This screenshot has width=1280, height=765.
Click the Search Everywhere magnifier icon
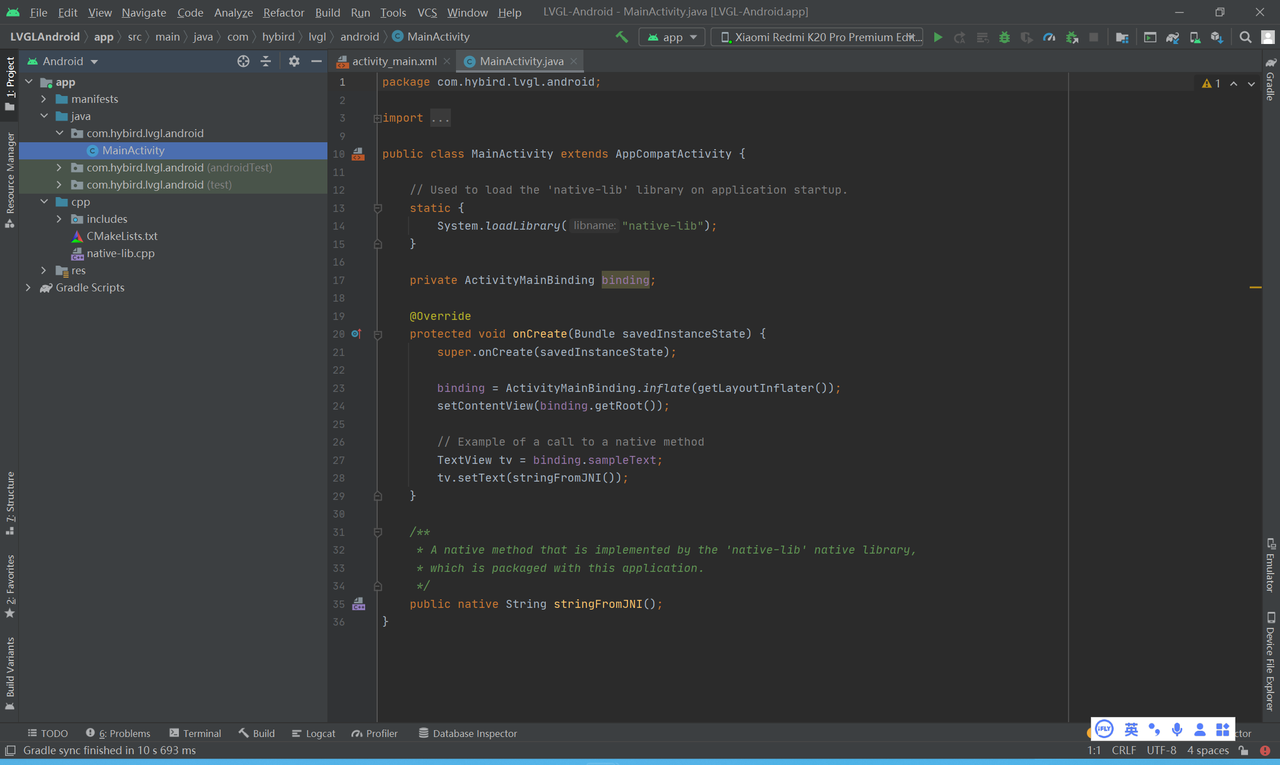pos(1245,37)
